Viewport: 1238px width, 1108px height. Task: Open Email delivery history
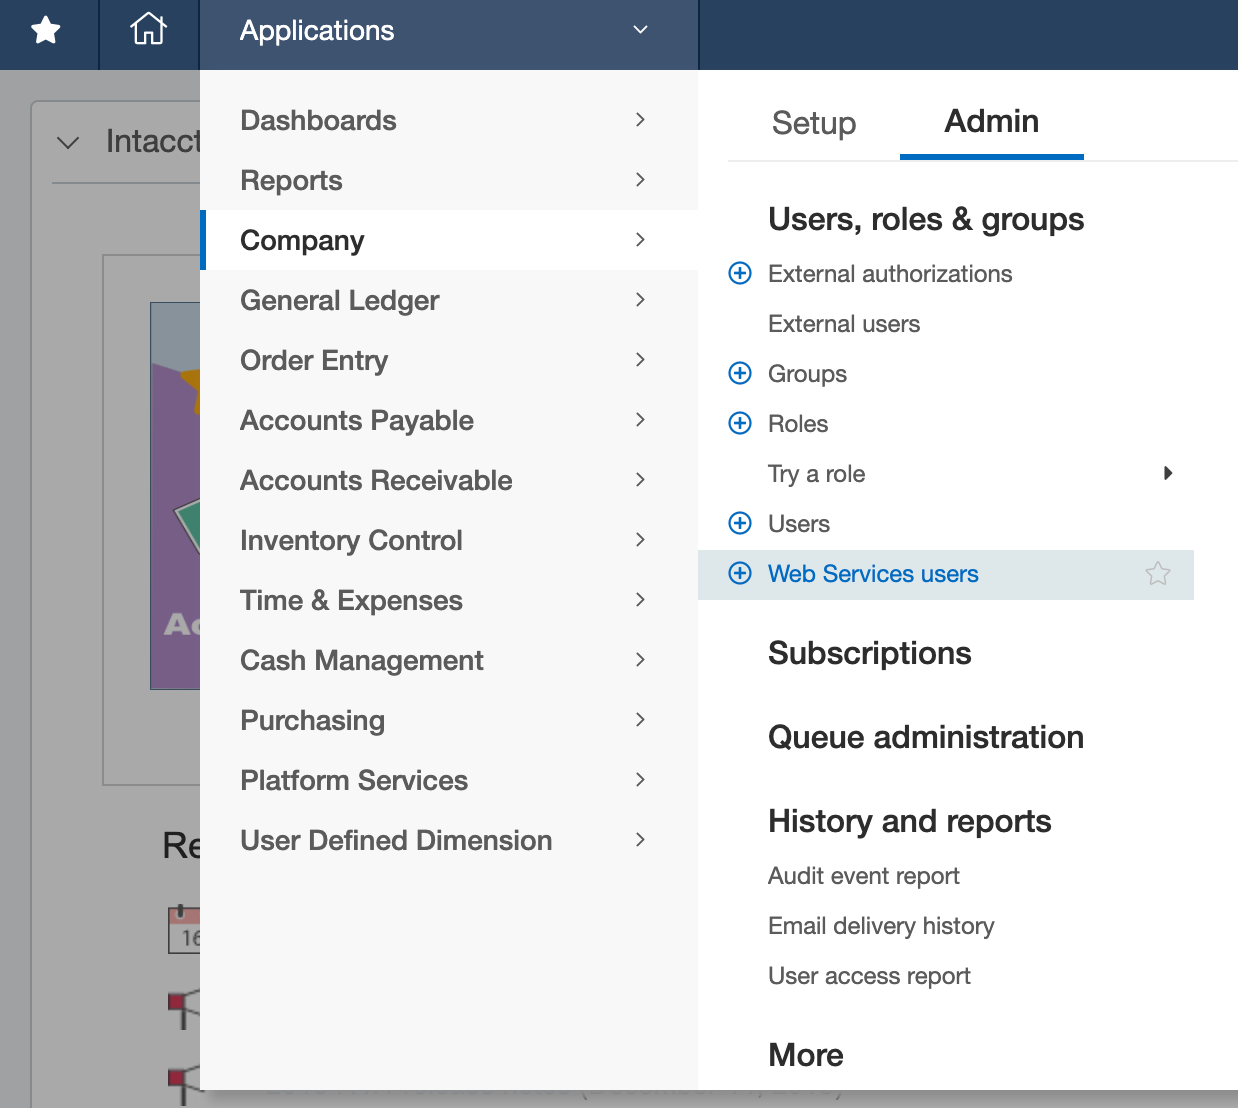point(880,926)
